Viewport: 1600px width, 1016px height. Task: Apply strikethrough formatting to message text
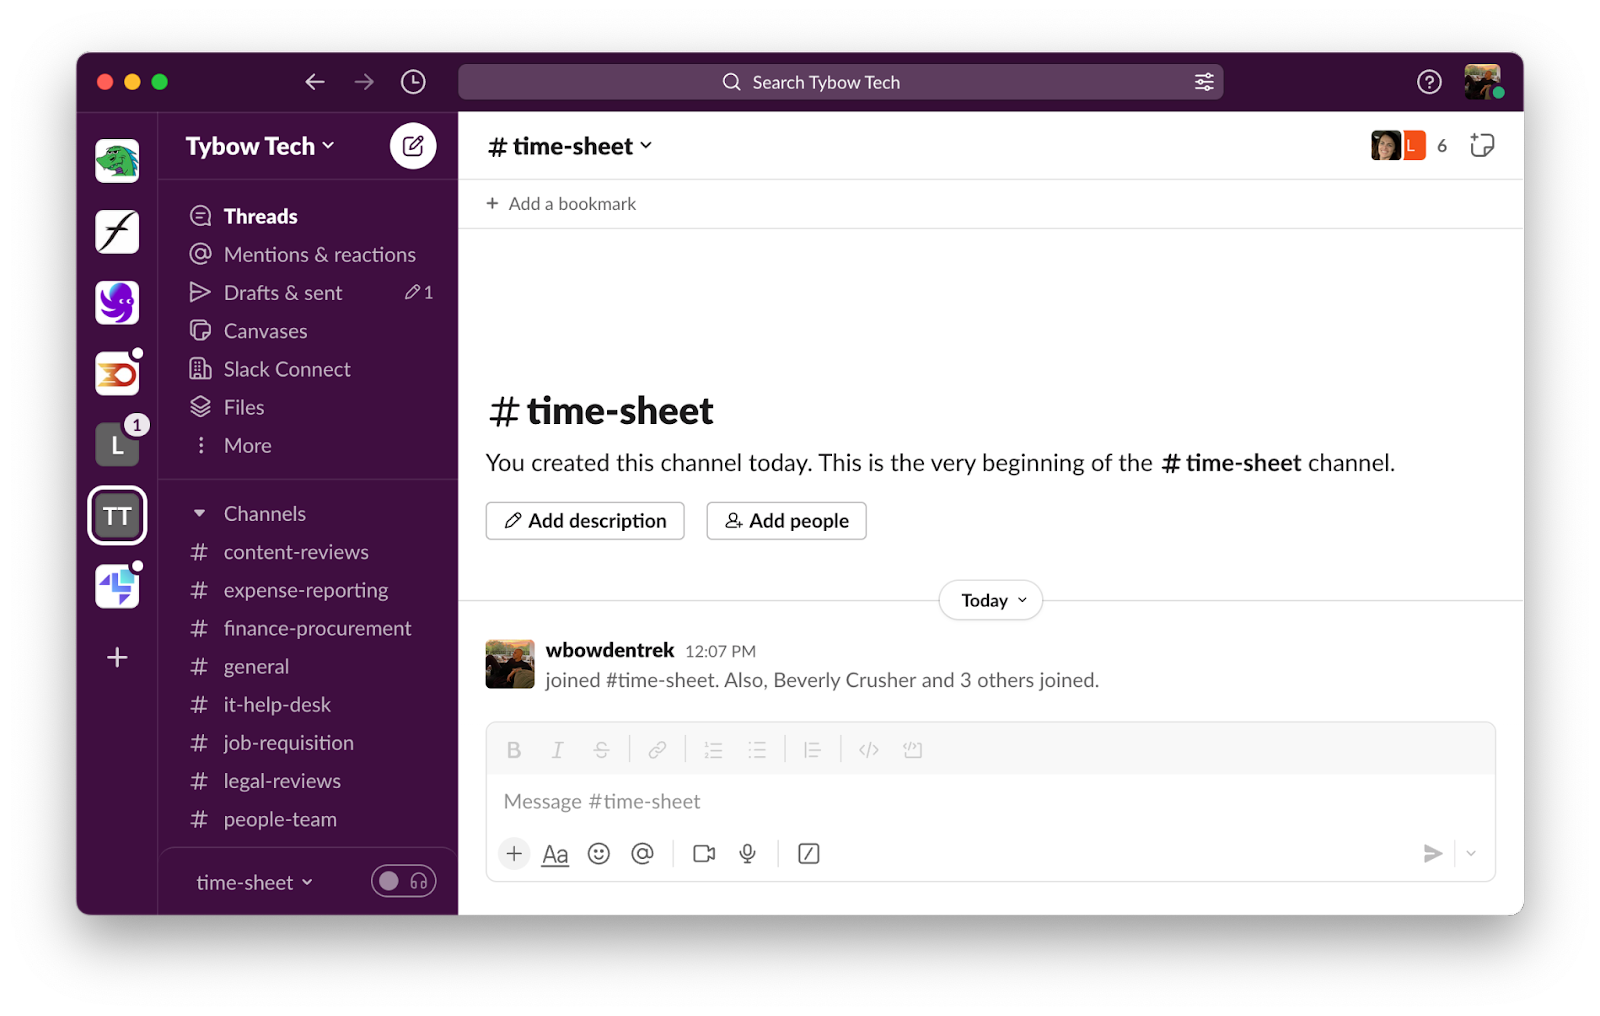pos(601,749)
